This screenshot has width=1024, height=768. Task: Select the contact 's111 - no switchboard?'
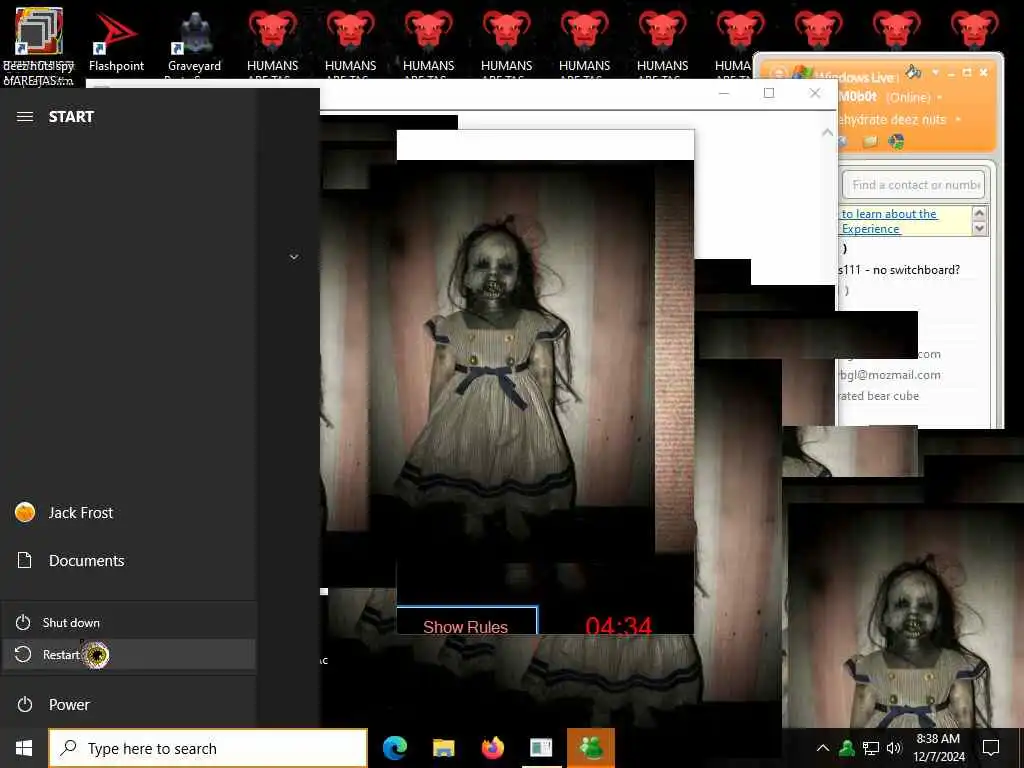coord(900,270)
